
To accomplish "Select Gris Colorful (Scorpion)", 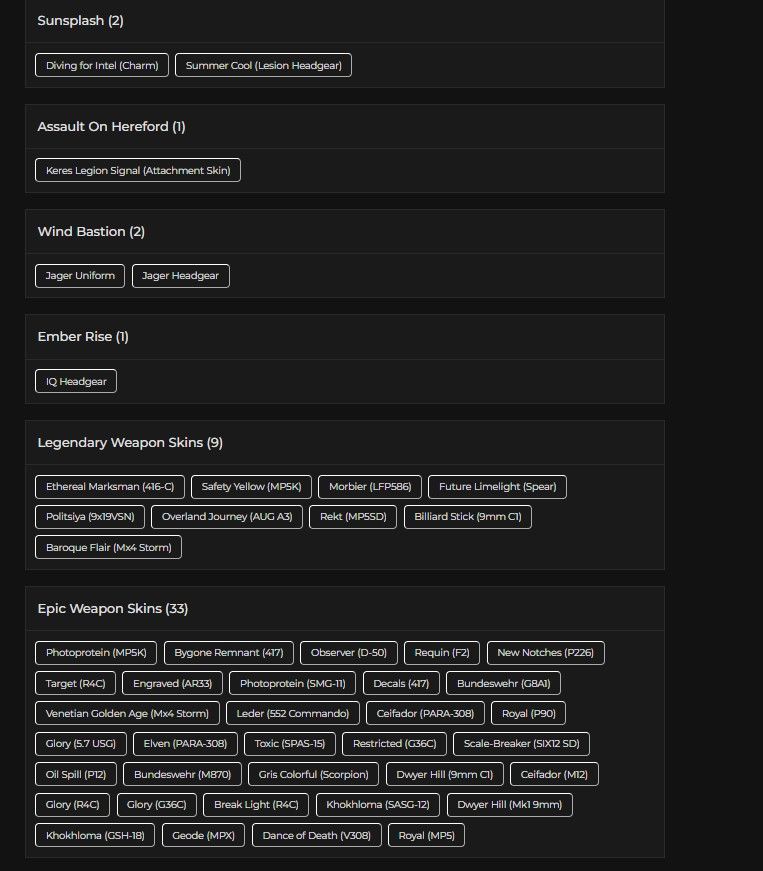I will pos(314,774).
